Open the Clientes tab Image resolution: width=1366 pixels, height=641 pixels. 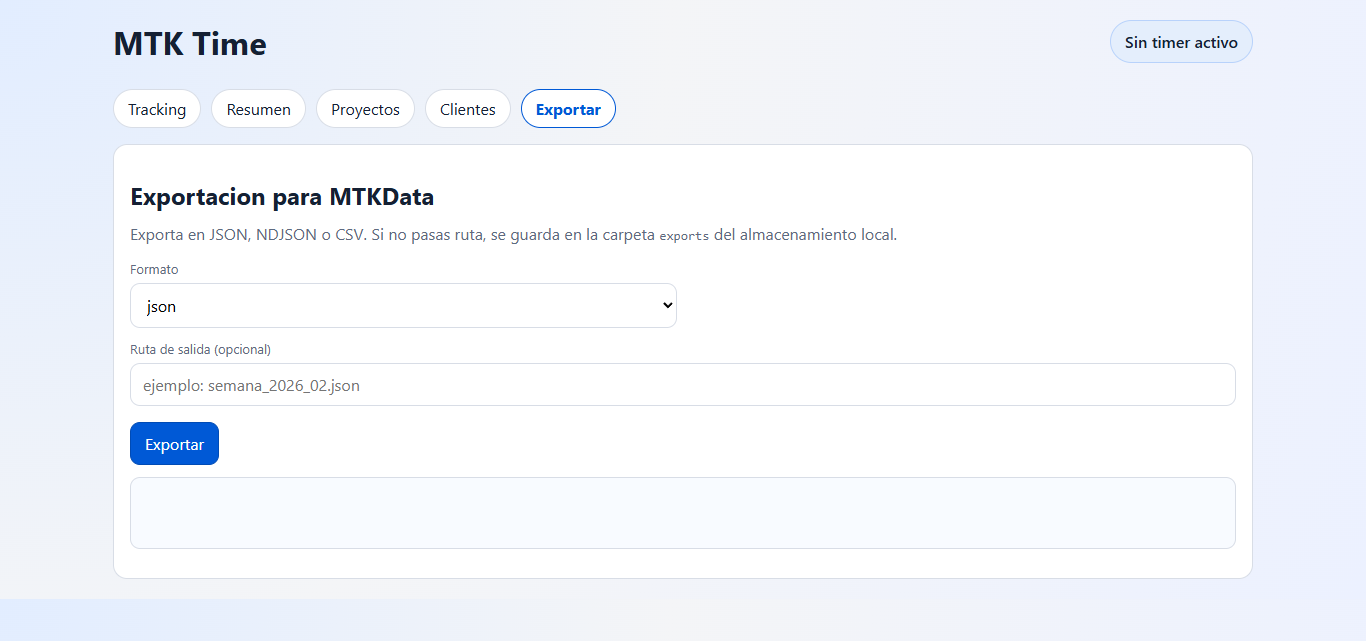point(467,108)
